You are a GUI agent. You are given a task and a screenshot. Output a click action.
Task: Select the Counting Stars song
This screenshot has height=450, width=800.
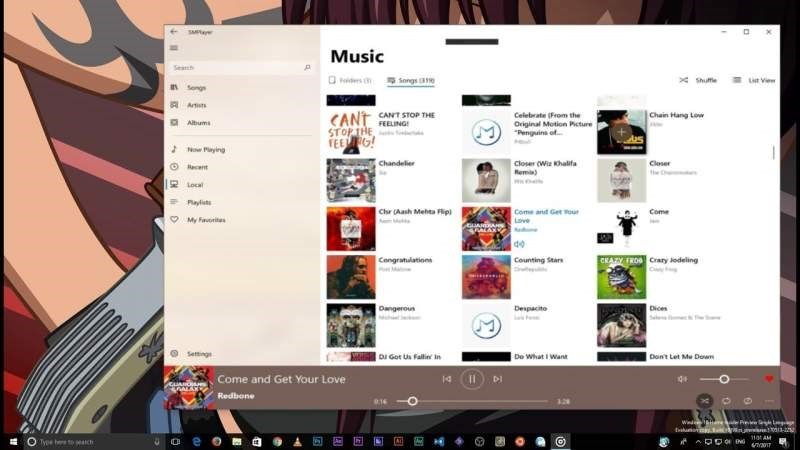tap(538, 260)
